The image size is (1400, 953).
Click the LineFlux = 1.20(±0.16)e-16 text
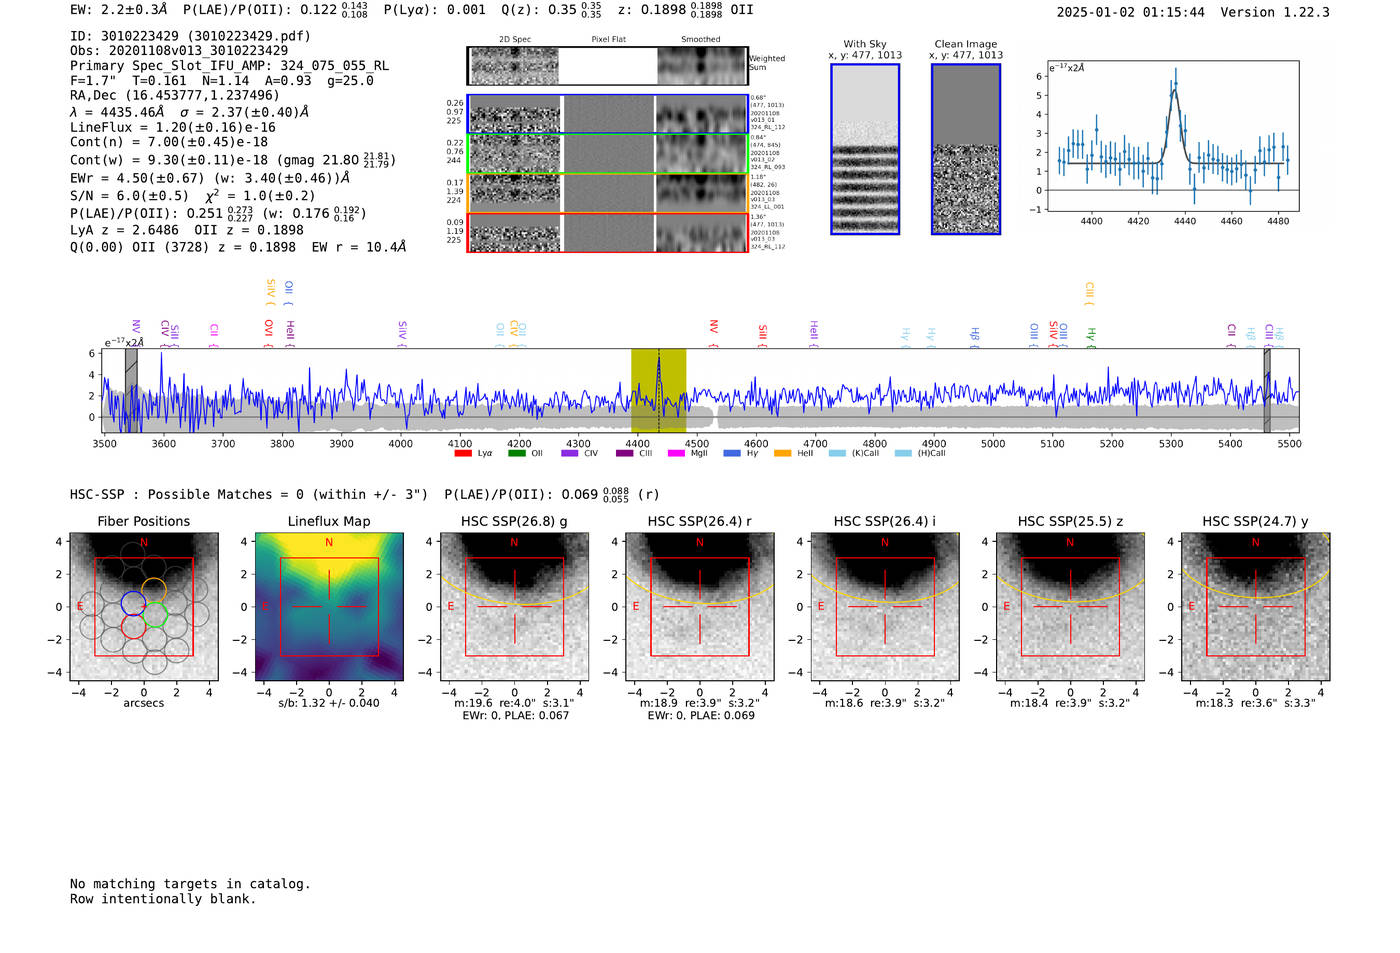pyautogui.click(x=173, y=128)
